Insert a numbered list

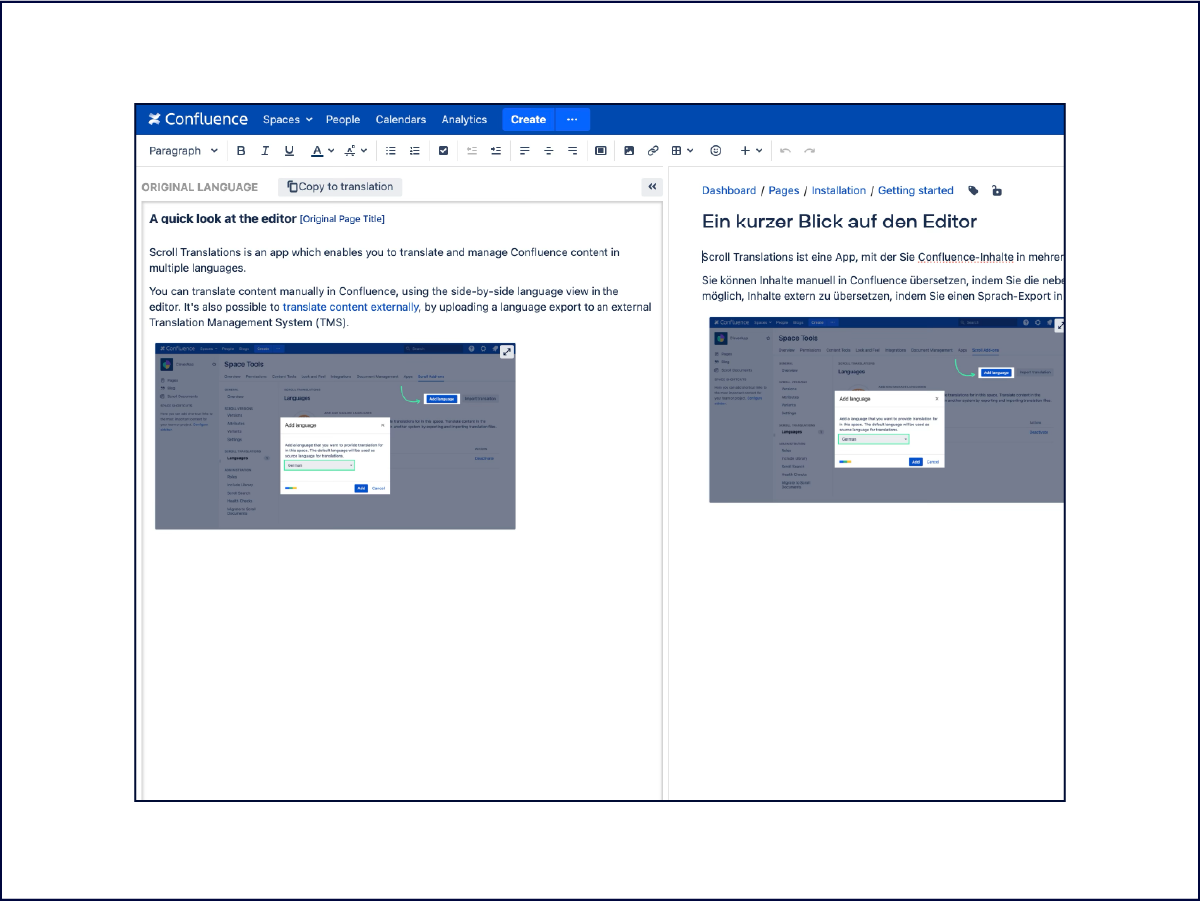[415, 151]
